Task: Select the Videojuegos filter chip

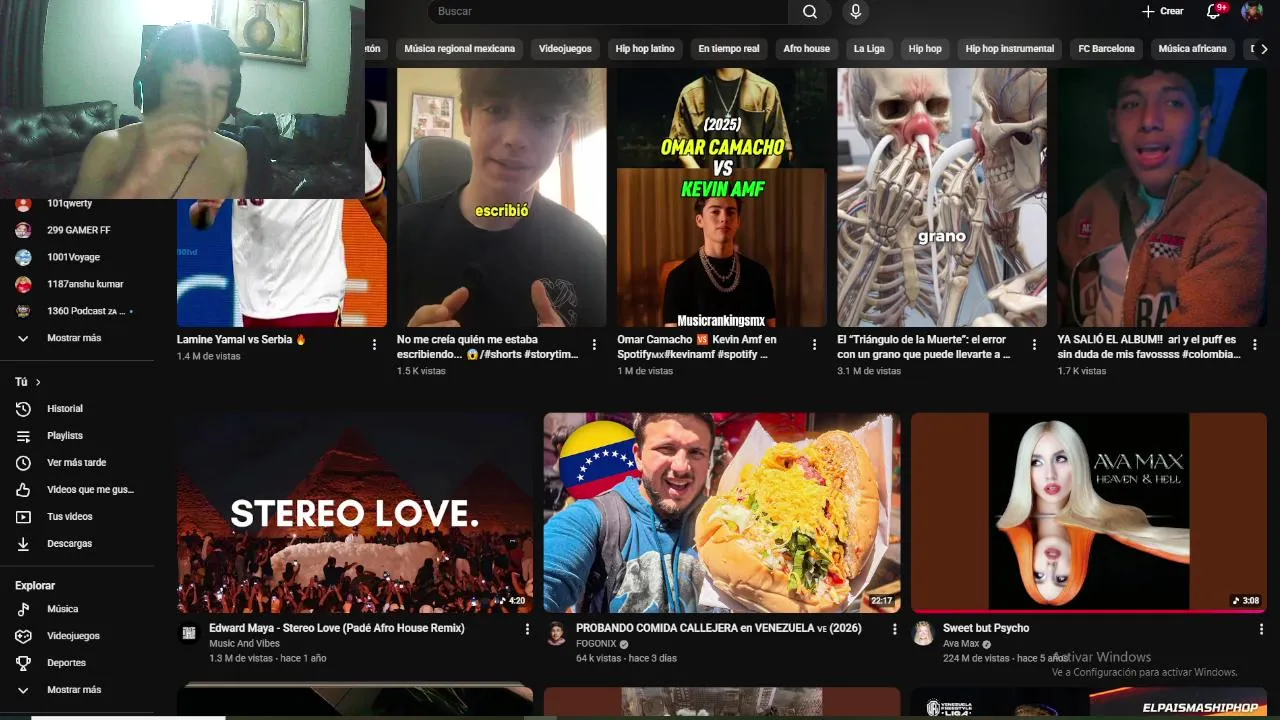Action: coord(565,48)
